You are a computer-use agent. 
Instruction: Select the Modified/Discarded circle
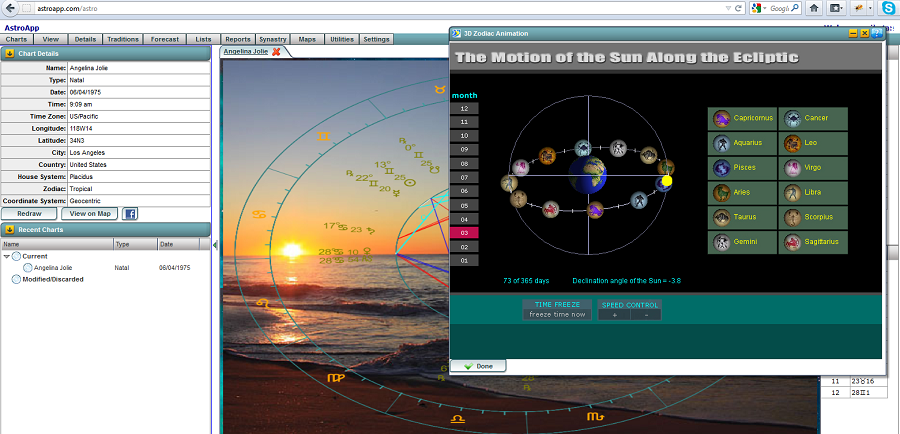(x=17, y=279)
